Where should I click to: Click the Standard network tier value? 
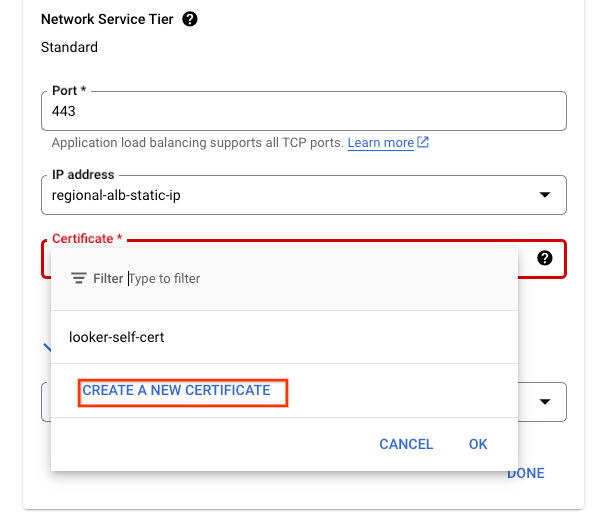point(69,47)
